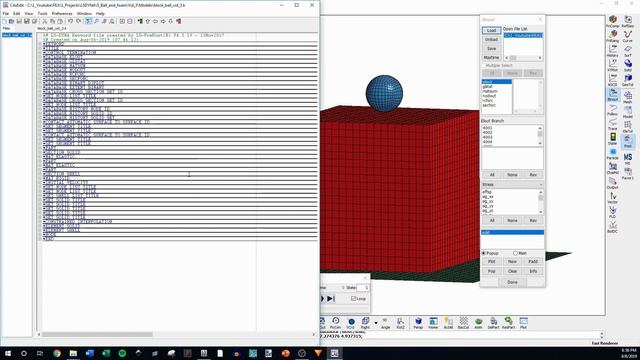Open the Particle tool icon
Screen dimensions: 640x360
[x=613, y=153]
